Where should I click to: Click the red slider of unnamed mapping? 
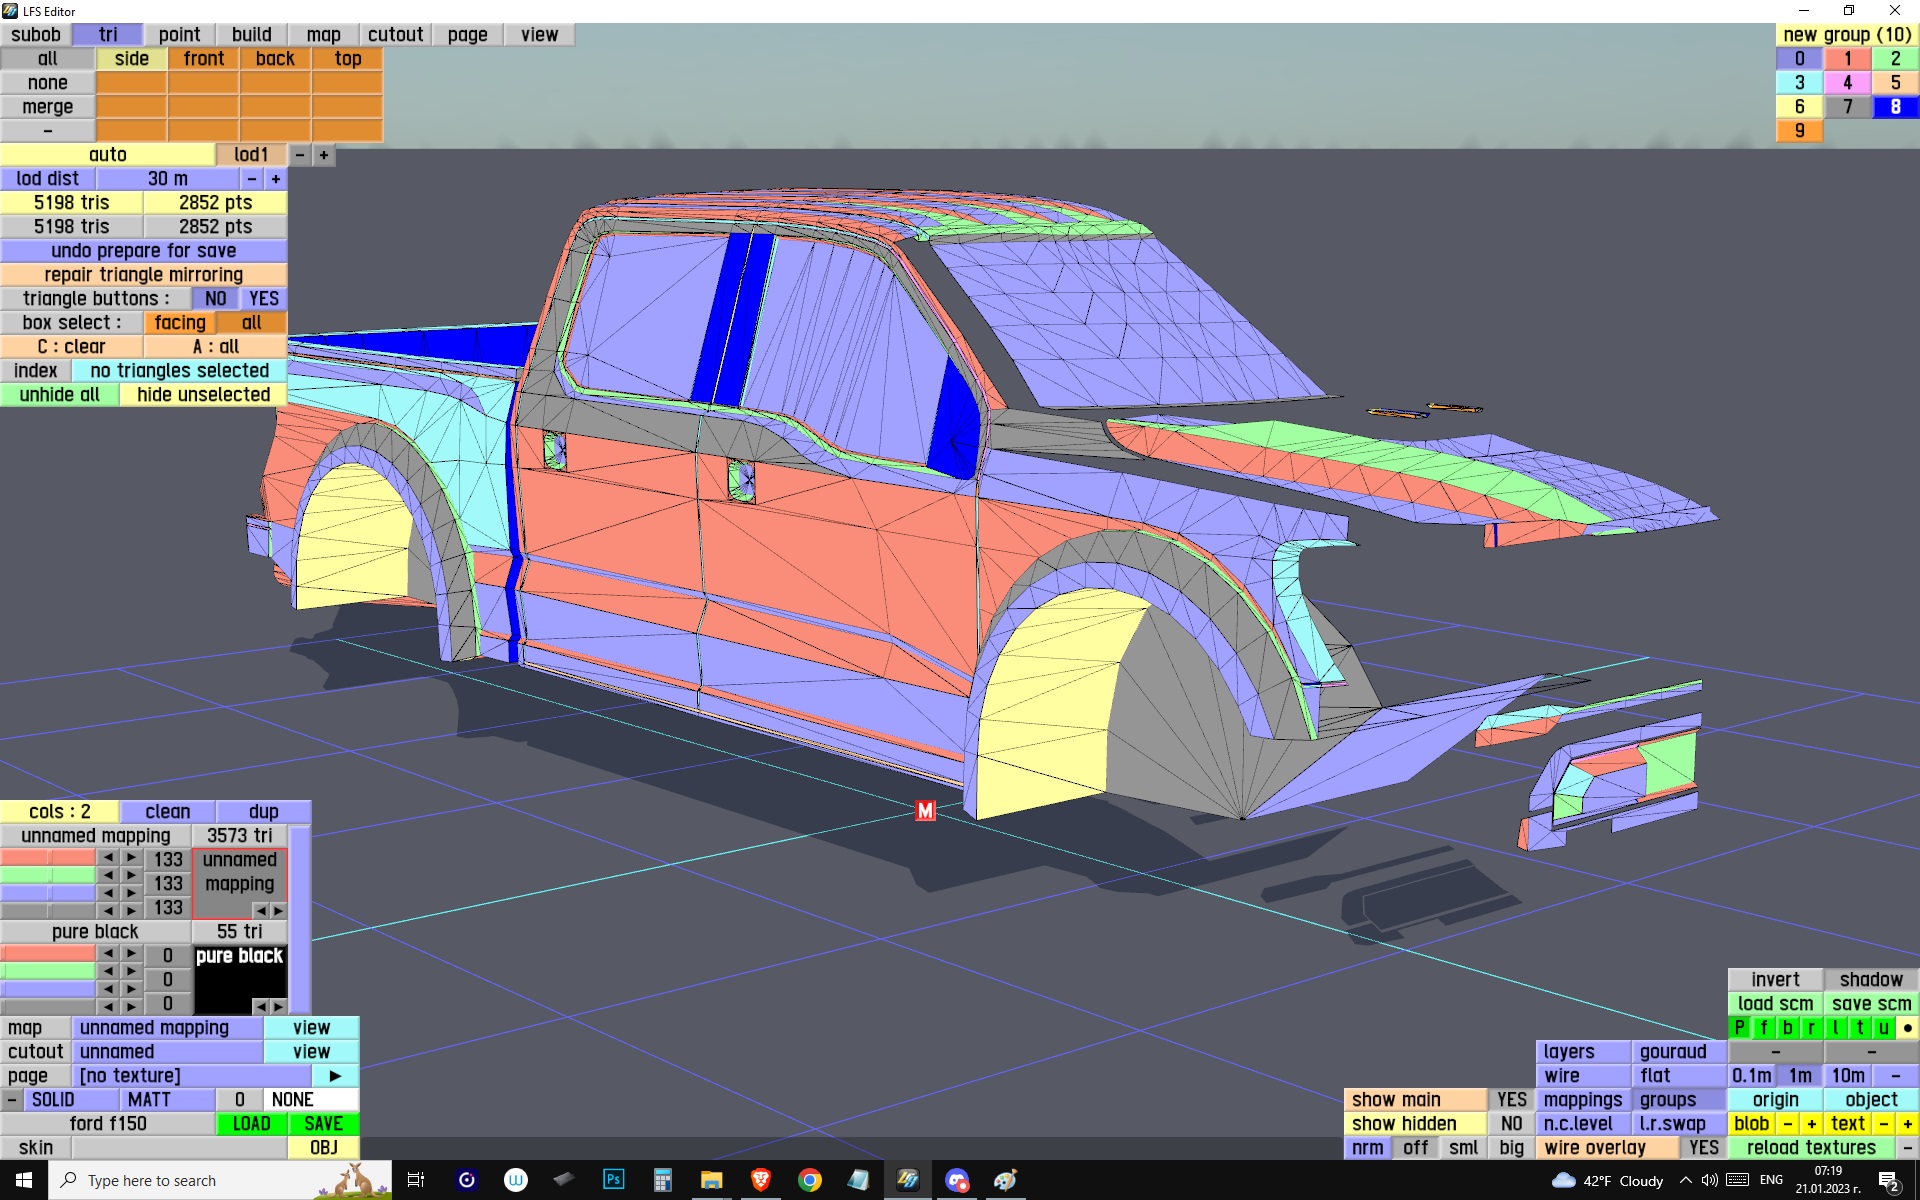[x=47, y=858]
